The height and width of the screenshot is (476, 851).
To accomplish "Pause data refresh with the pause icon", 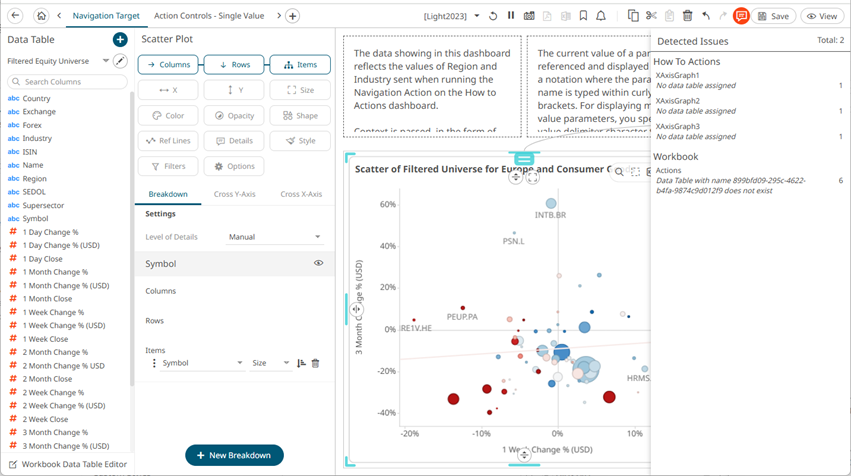I will pyautogui.click(x=511, y=16).
